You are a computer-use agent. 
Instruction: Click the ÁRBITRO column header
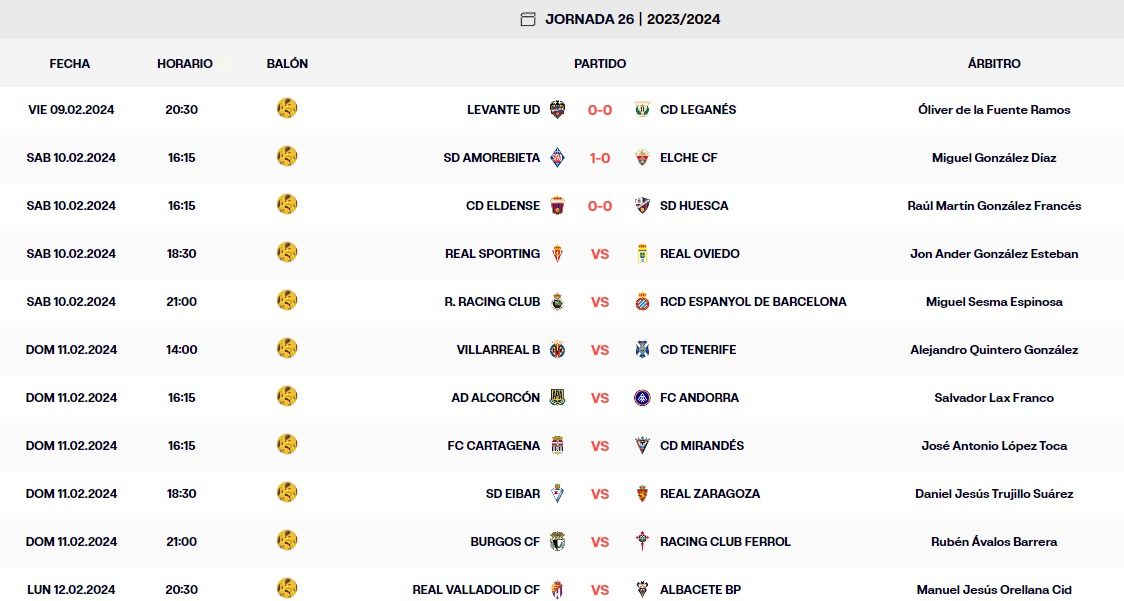(x=994, y=64)
